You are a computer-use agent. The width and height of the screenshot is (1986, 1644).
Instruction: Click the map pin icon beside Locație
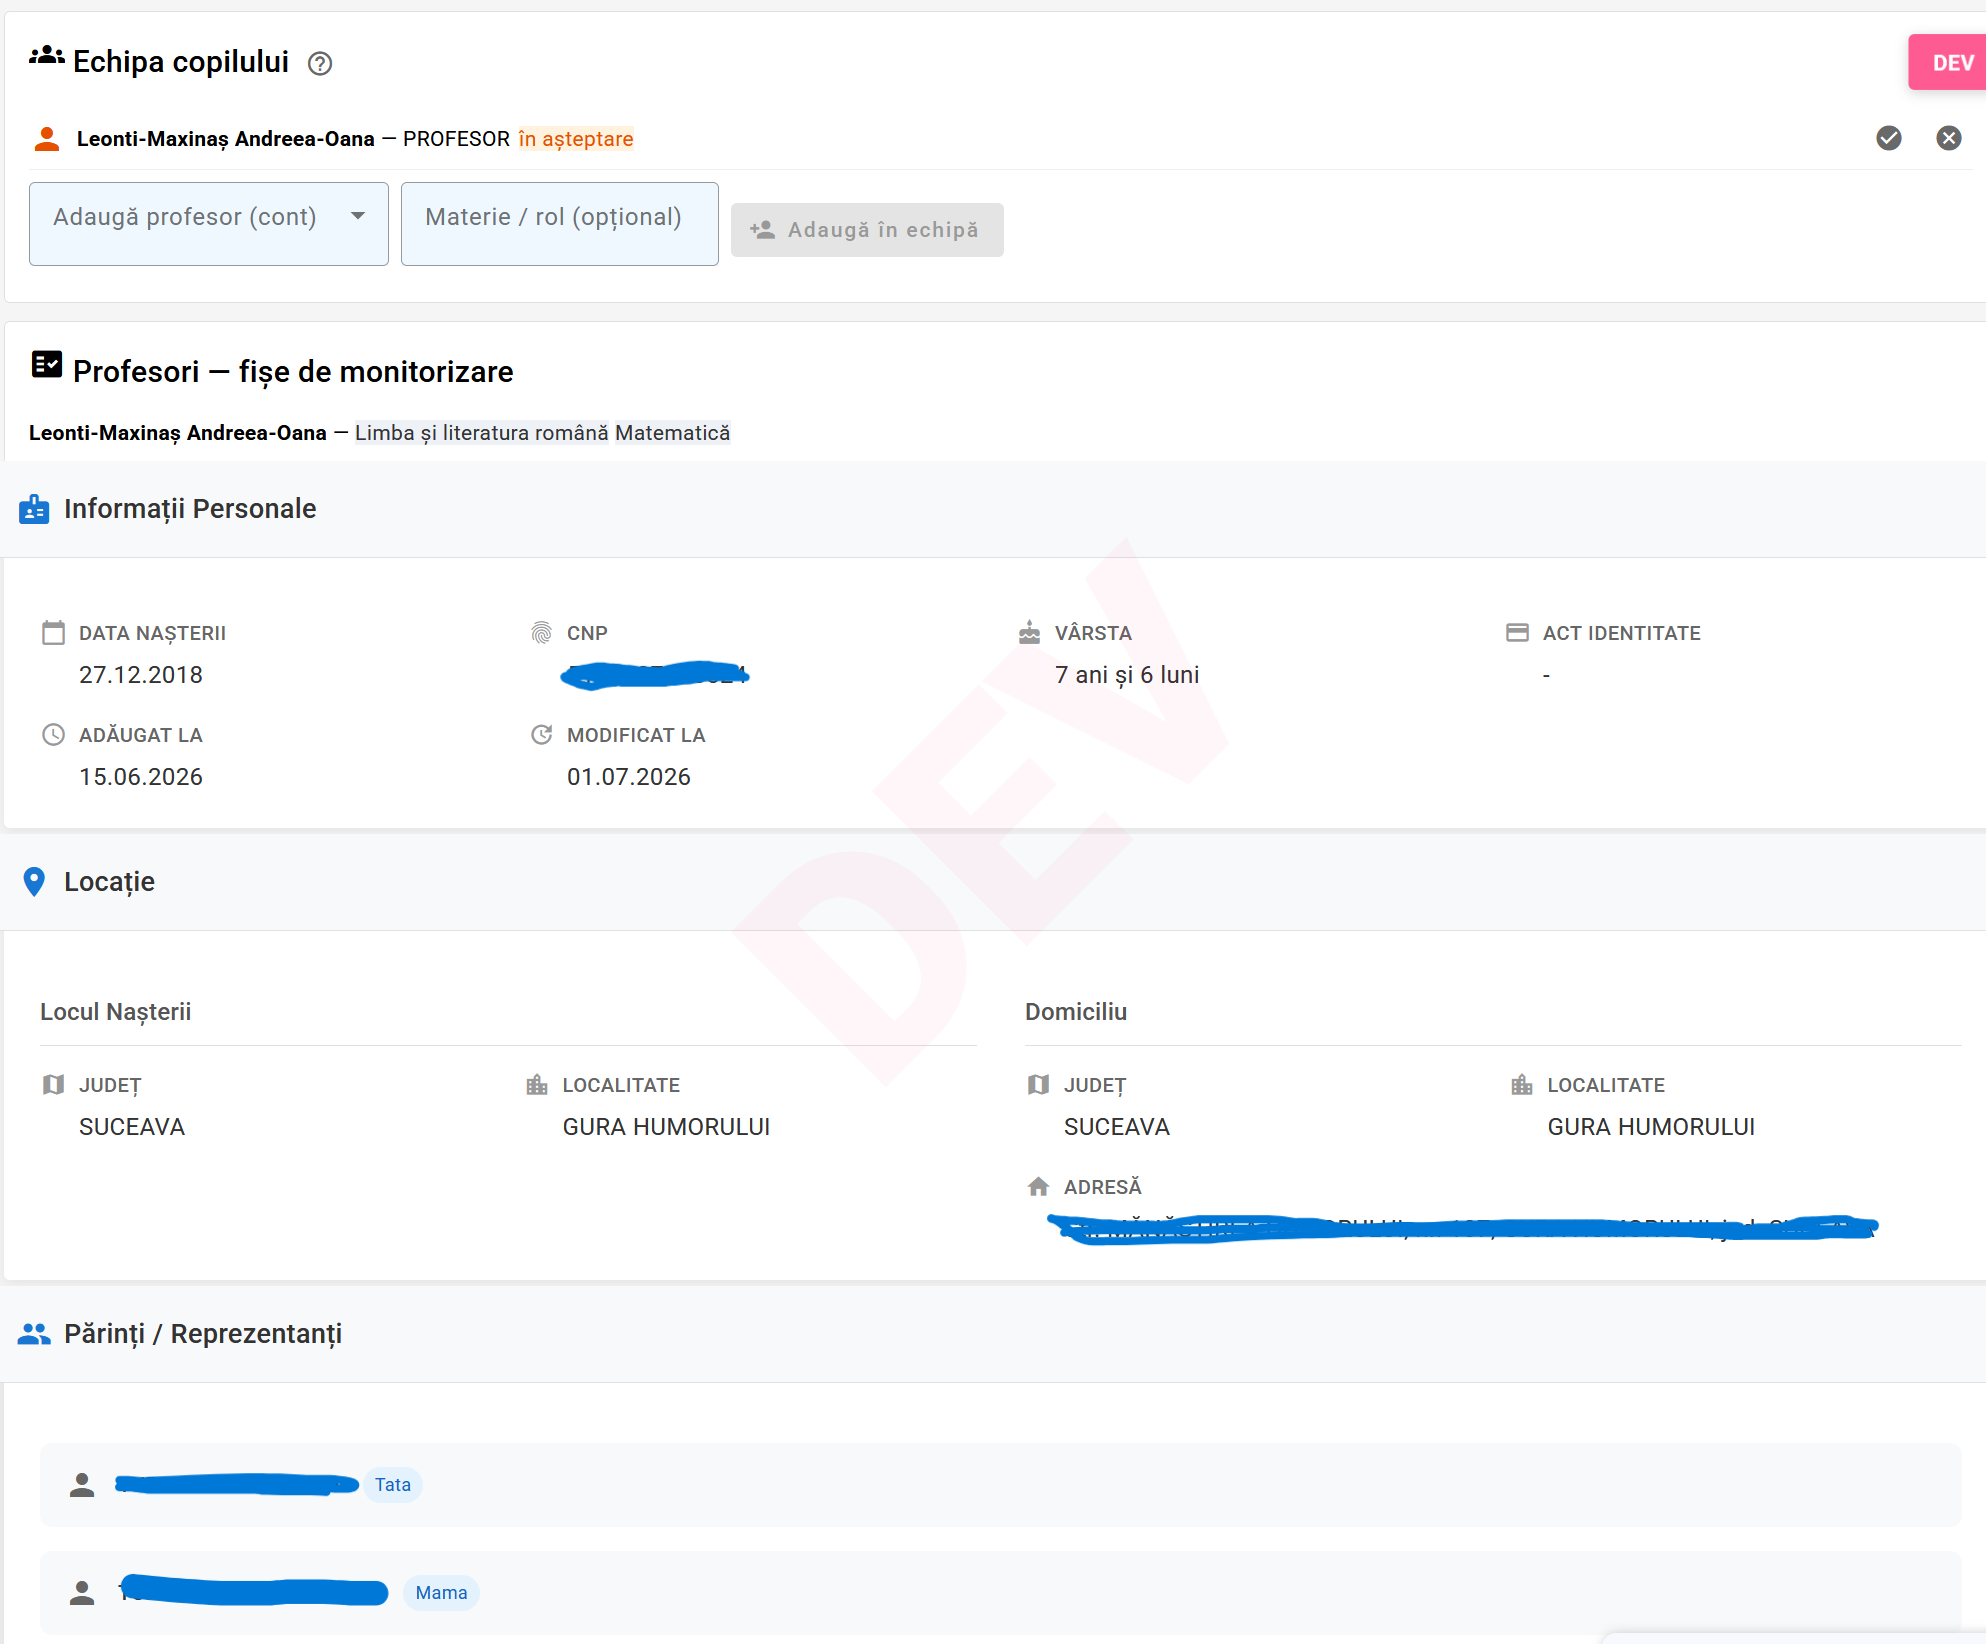pos(34,882)
